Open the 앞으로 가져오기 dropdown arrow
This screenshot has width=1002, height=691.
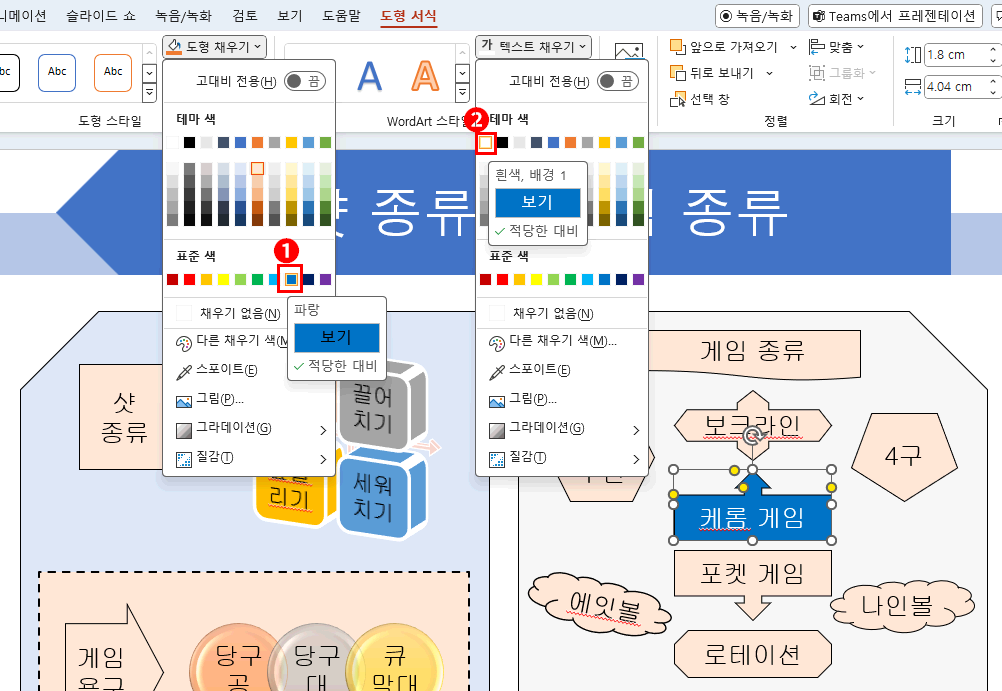[x=793, y=47]
